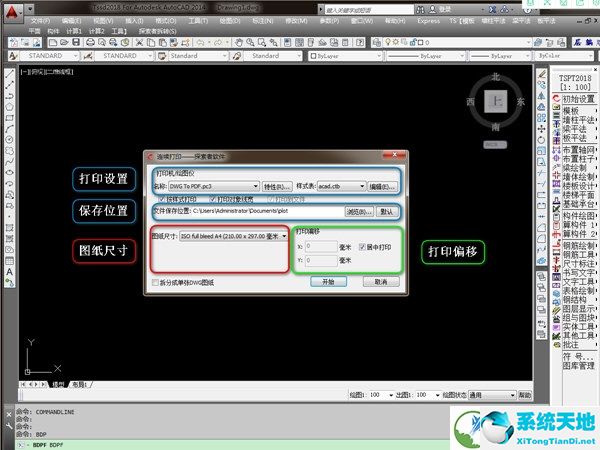Select the Array tool in modify toolbar
Image resolution: width=600 pixels, height=450 pixels.
[x=541, y=118]
